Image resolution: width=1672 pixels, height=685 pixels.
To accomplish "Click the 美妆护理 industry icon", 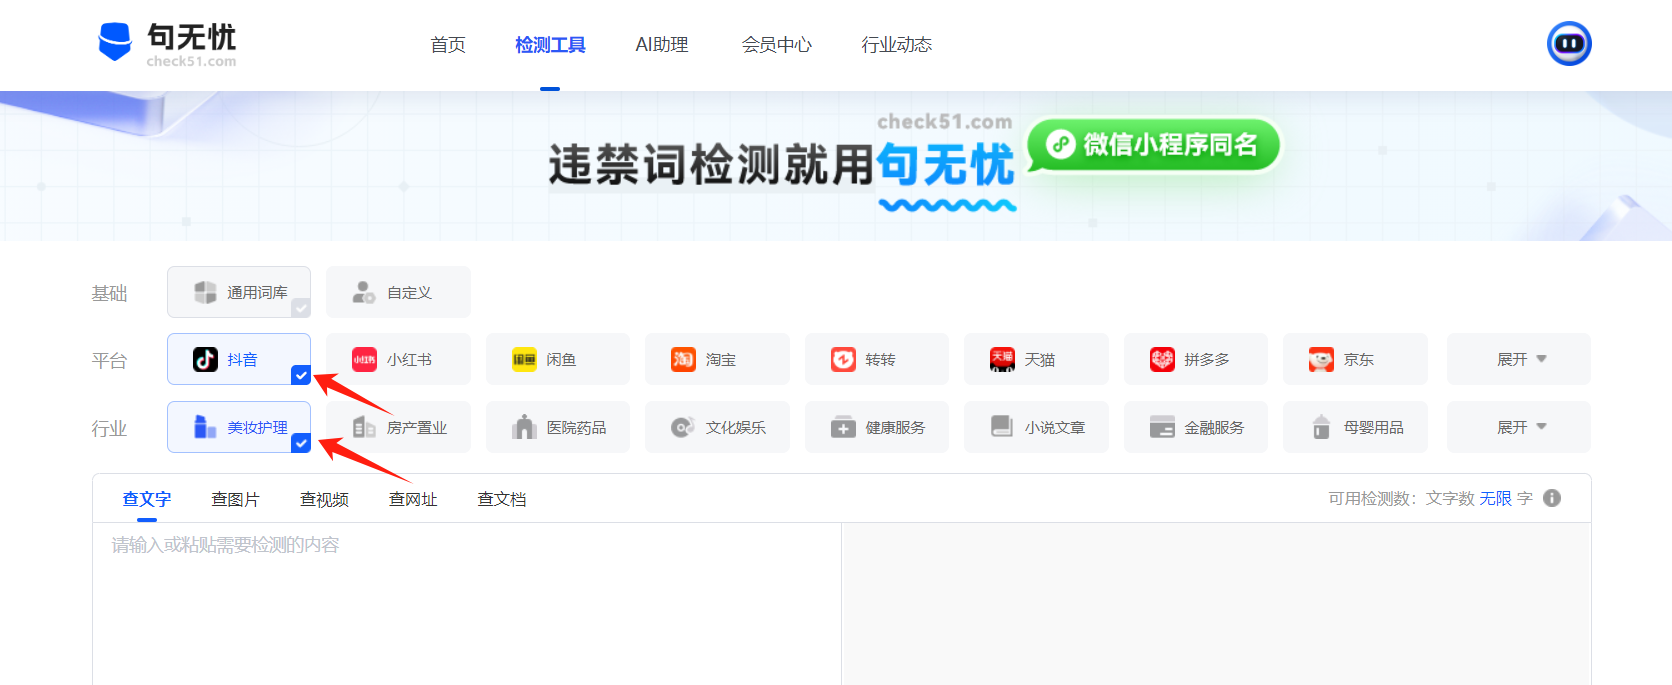I will 205,427.
